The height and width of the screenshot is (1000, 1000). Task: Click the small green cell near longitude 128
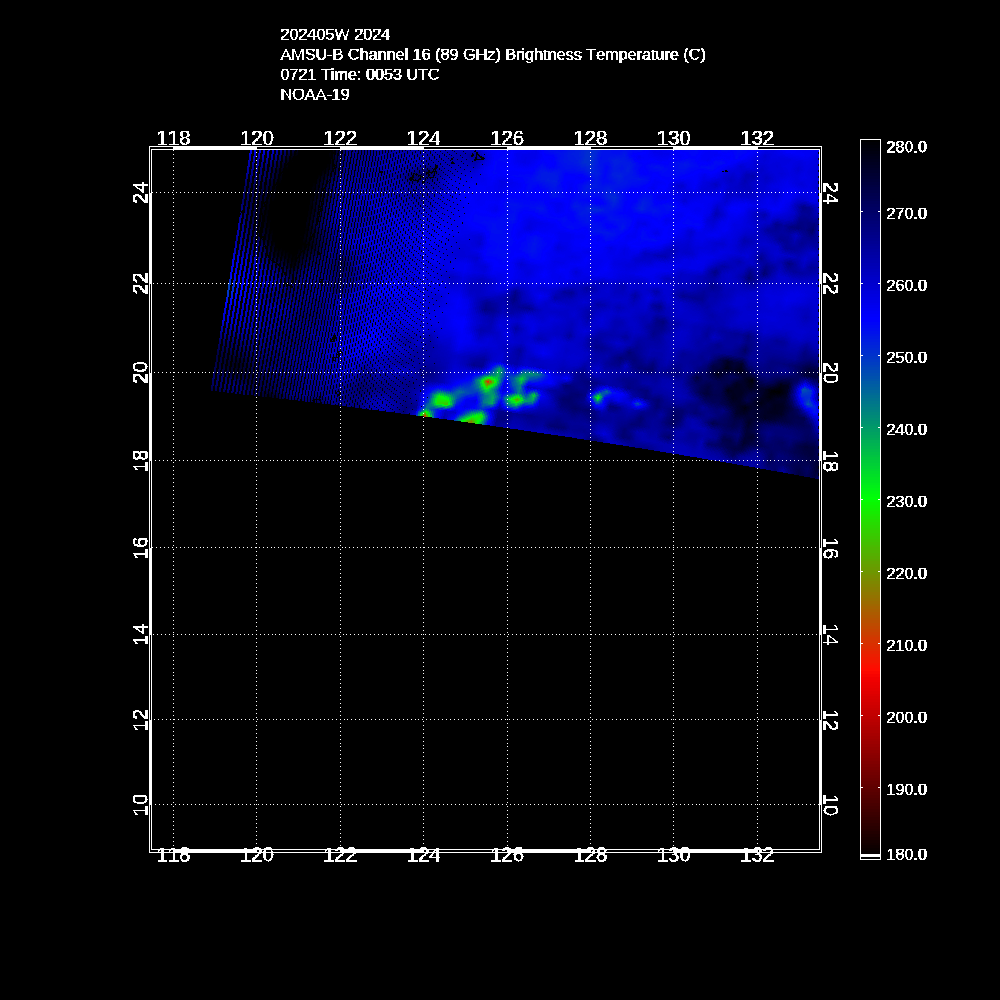pyautogui.click(x=599, y=397)
